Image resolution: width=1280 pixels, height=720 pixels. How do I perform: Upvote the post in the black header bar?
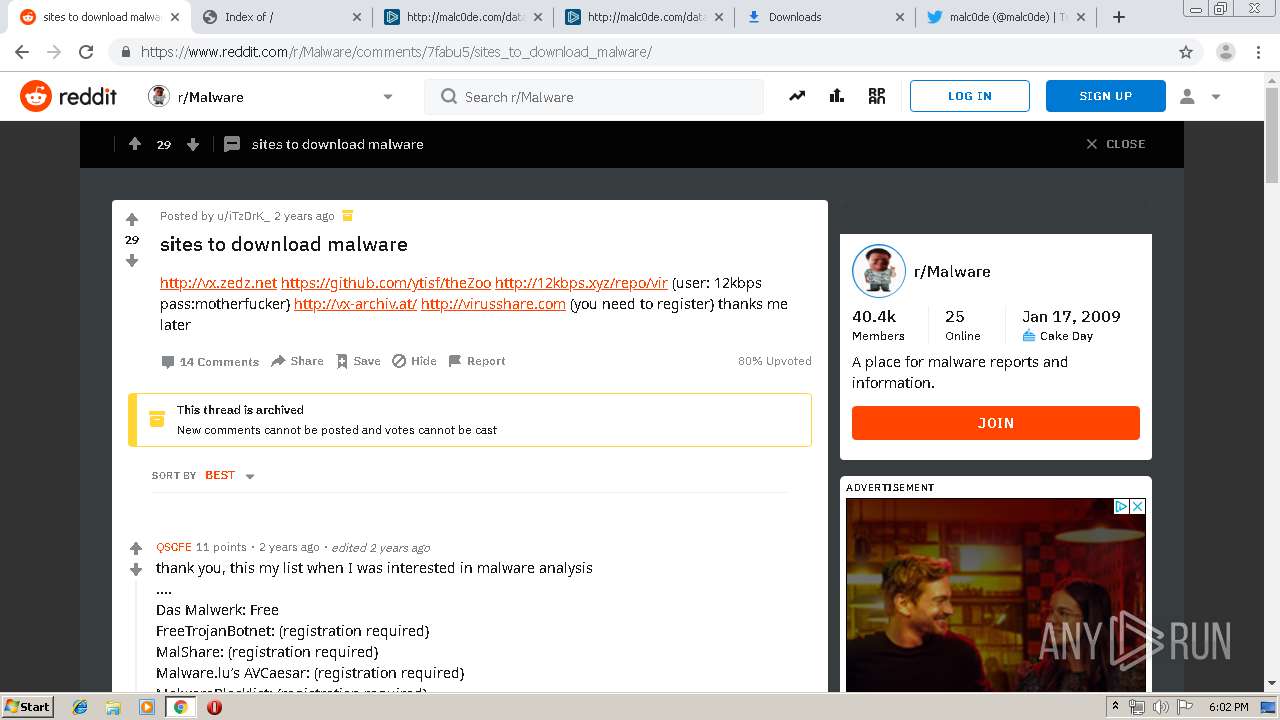135,144
